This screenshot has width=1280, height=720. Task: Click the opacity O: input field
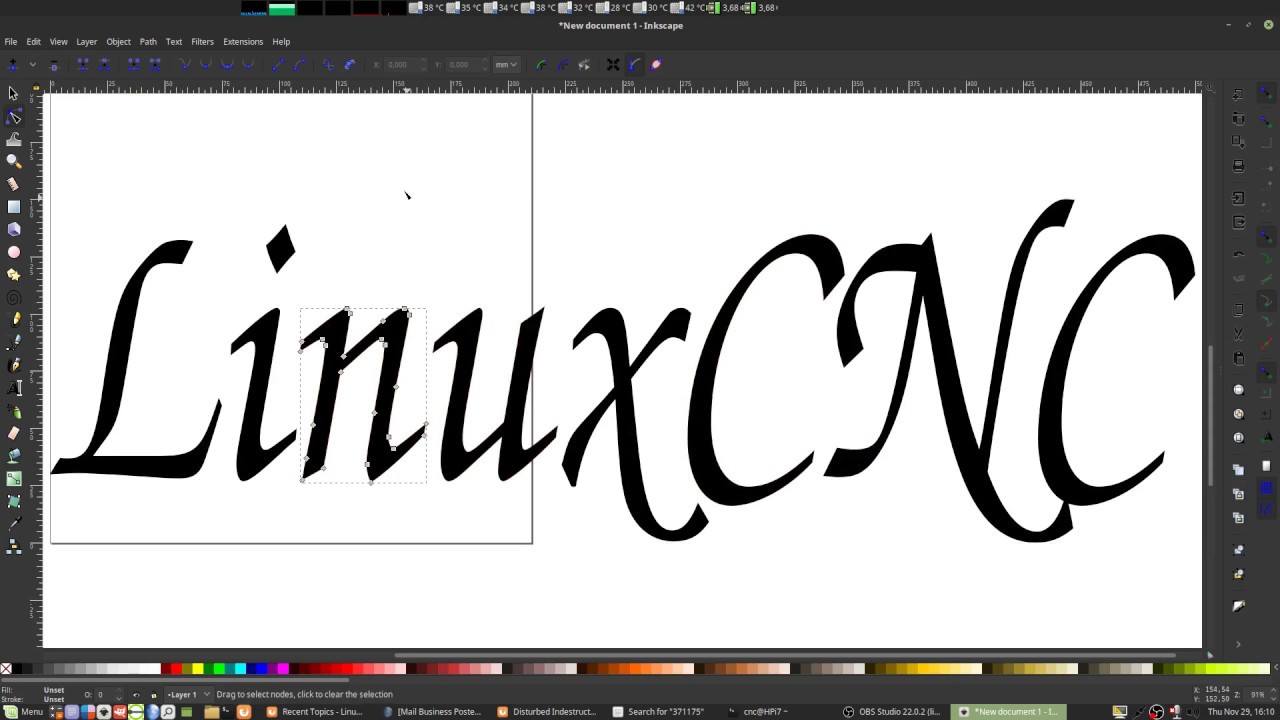pos(107,694)
